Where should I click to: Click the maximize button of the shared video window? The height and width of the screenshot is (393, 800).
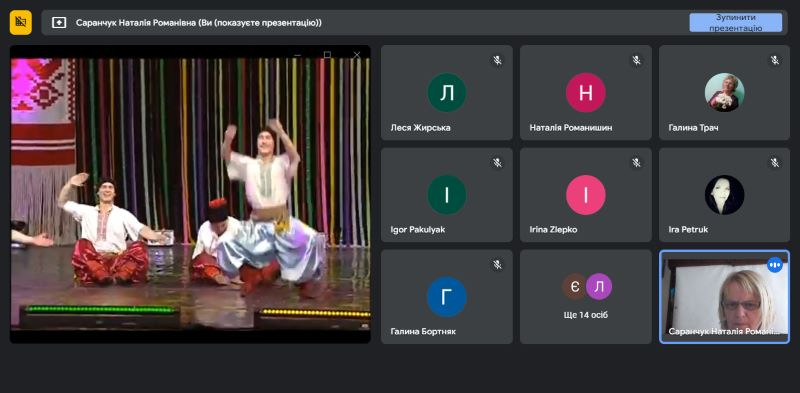(327, 55)
